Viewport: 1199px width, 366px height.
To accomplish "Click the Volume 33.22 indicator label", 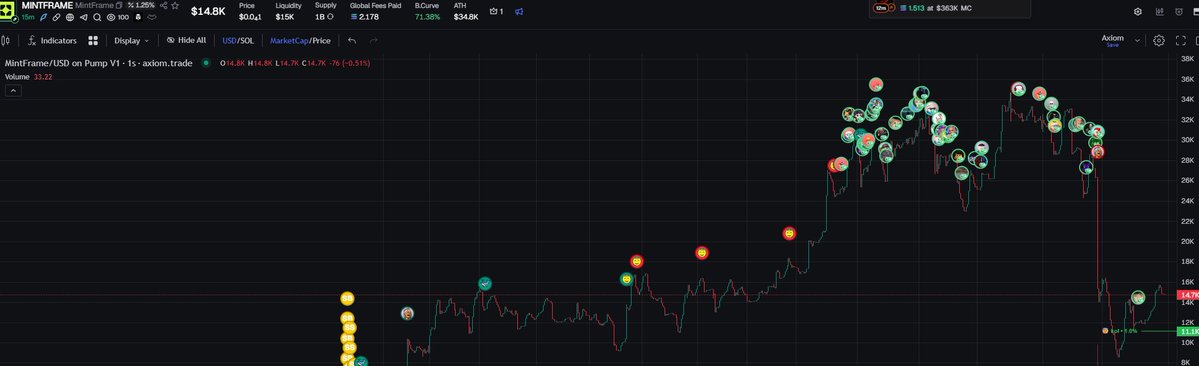I will (x=28, y=77).
